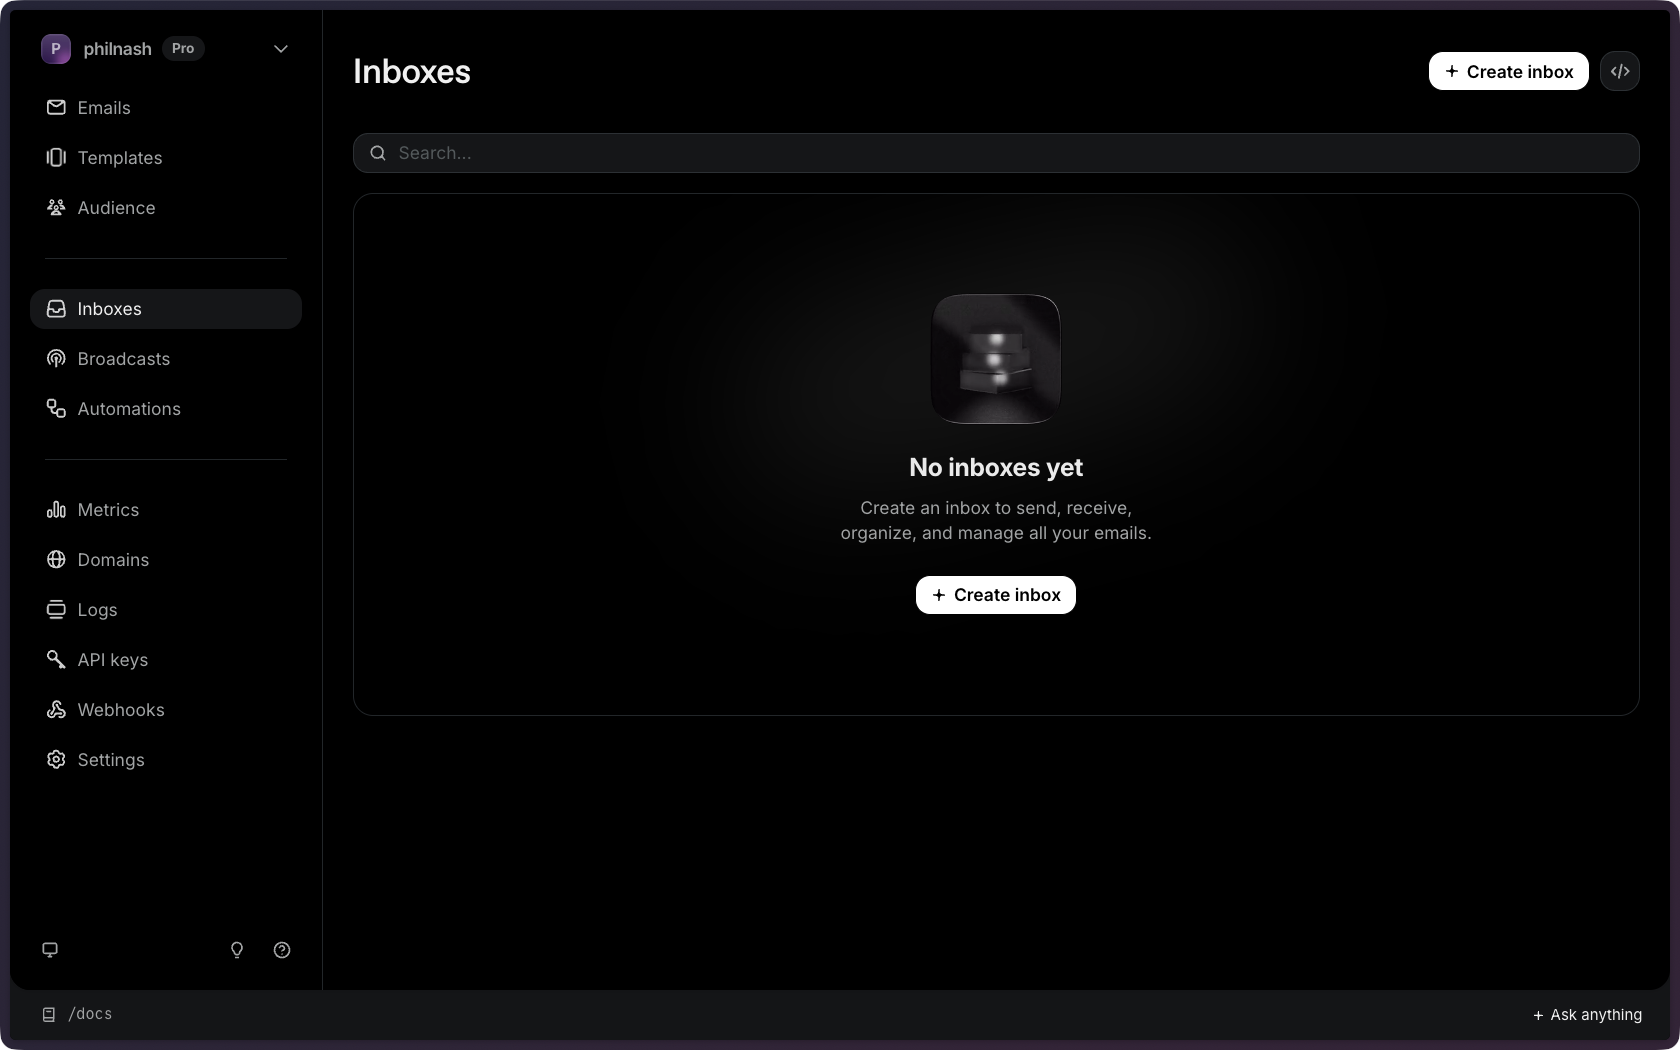Viewport: 1680px width, 1050px height.
Task: Open the API code snippet panel icon
Action: [1619, 71]
